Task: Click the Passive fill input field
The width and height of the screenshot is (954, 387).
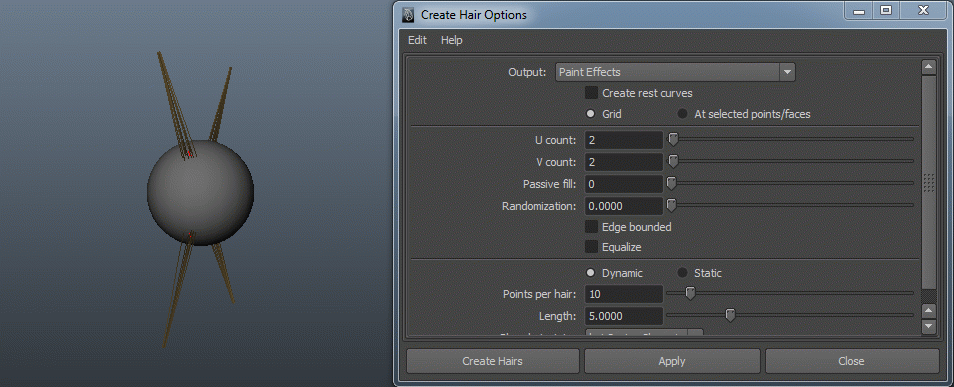Action: point(624,184)
